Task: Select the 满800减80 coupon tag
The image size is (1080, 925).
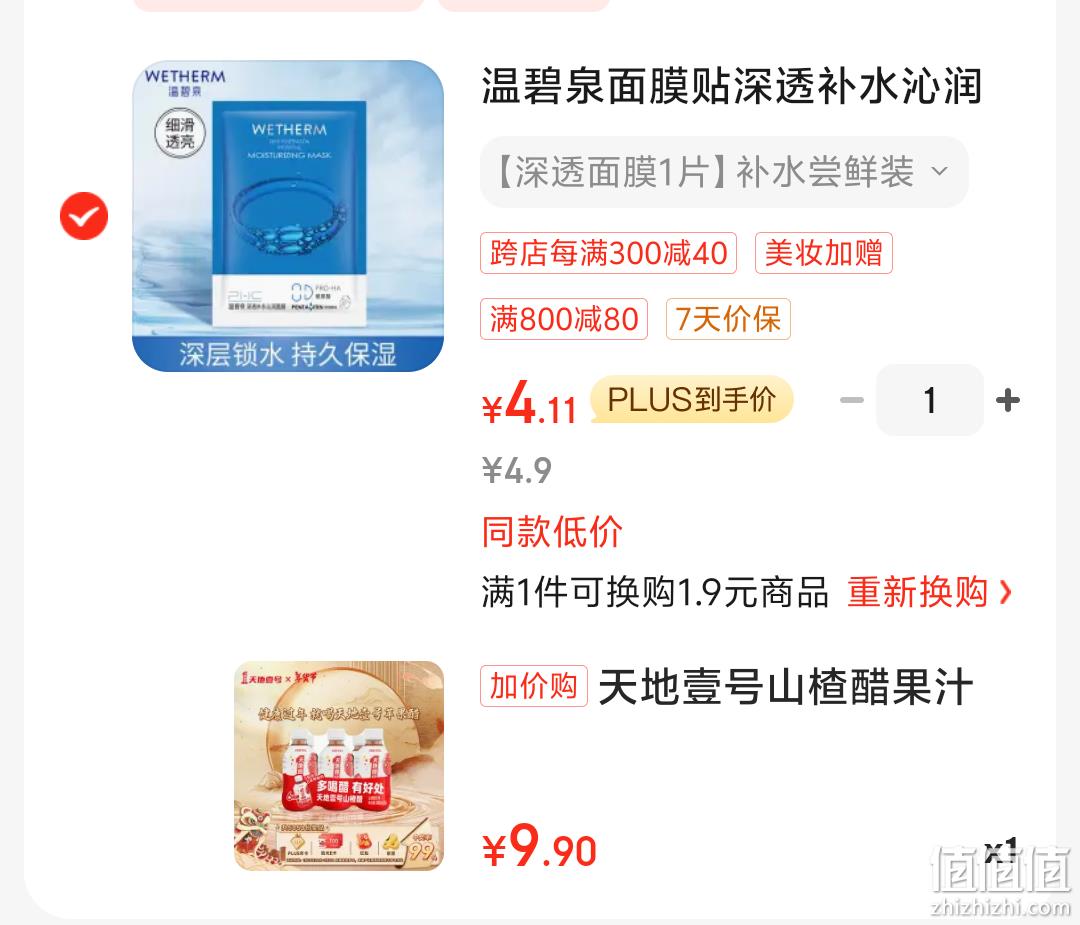Action: 564,319
